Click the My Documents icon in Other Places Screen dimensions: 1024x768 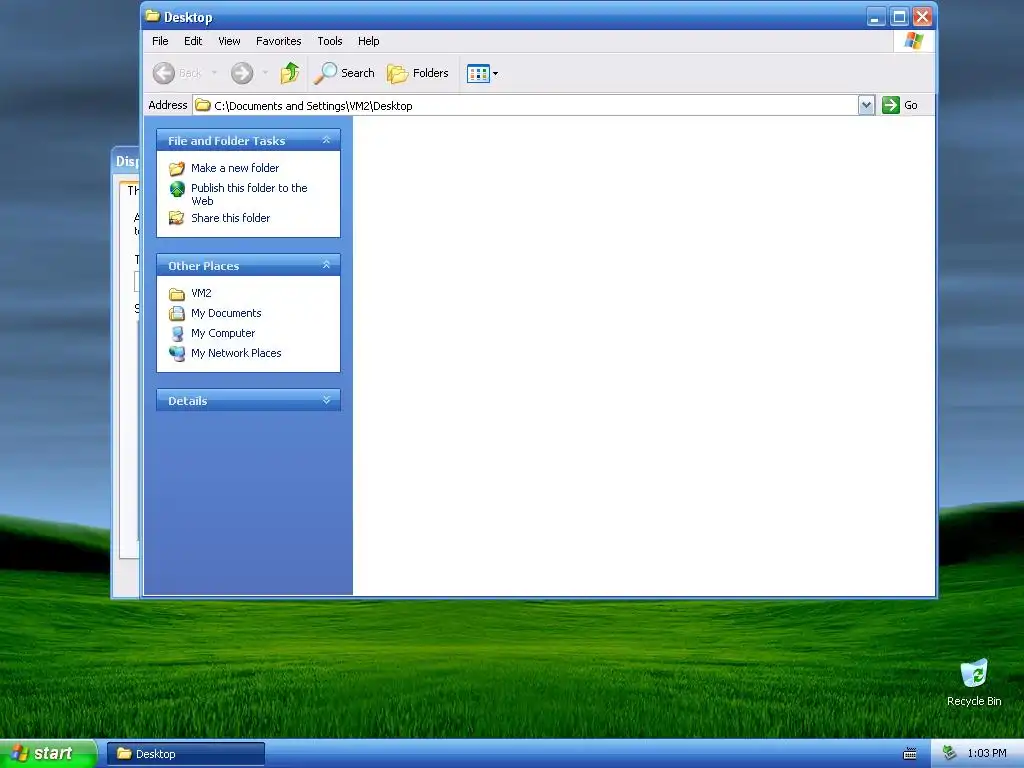click(x=177, y=313)
